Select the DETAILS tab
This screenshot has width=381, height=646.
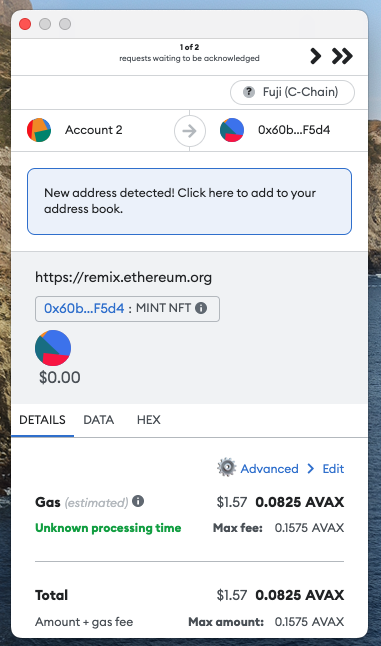tap(42, 420)
